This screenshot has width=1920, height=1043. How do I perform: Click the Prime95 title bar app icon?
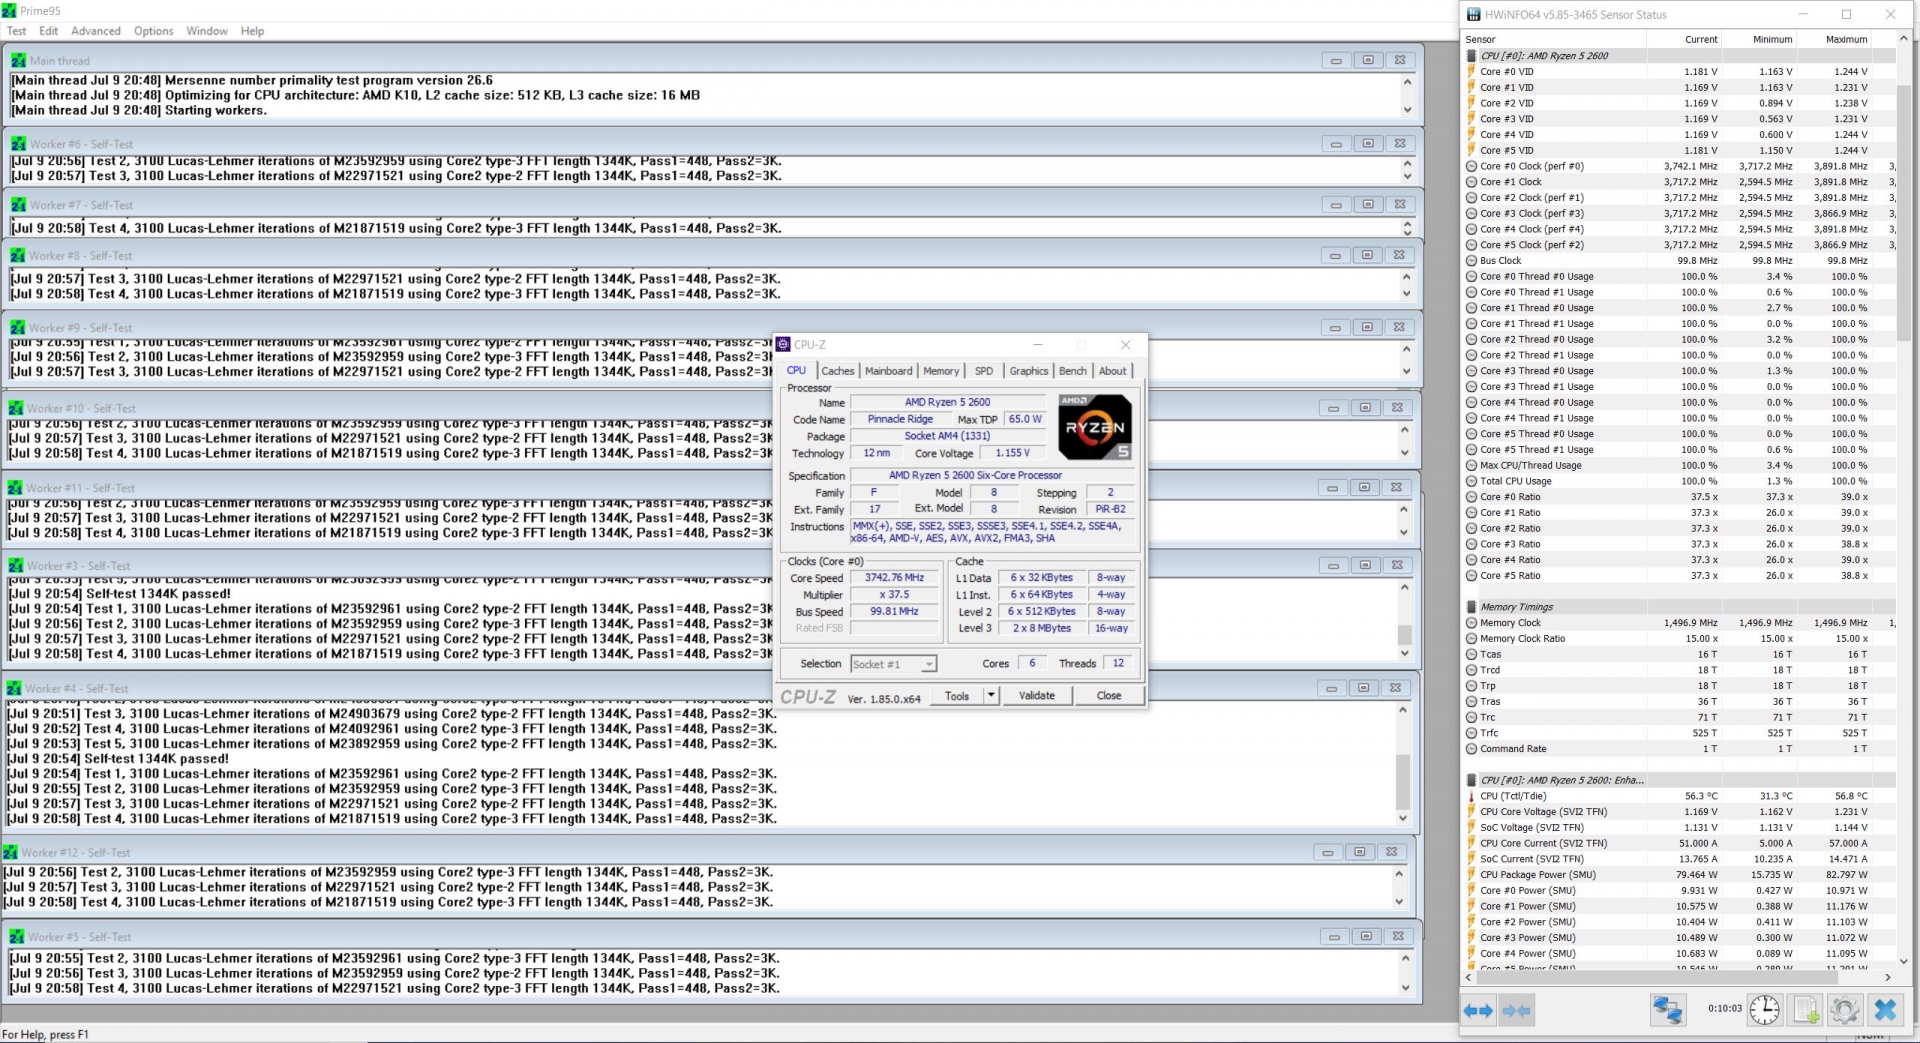pos(9,10)
